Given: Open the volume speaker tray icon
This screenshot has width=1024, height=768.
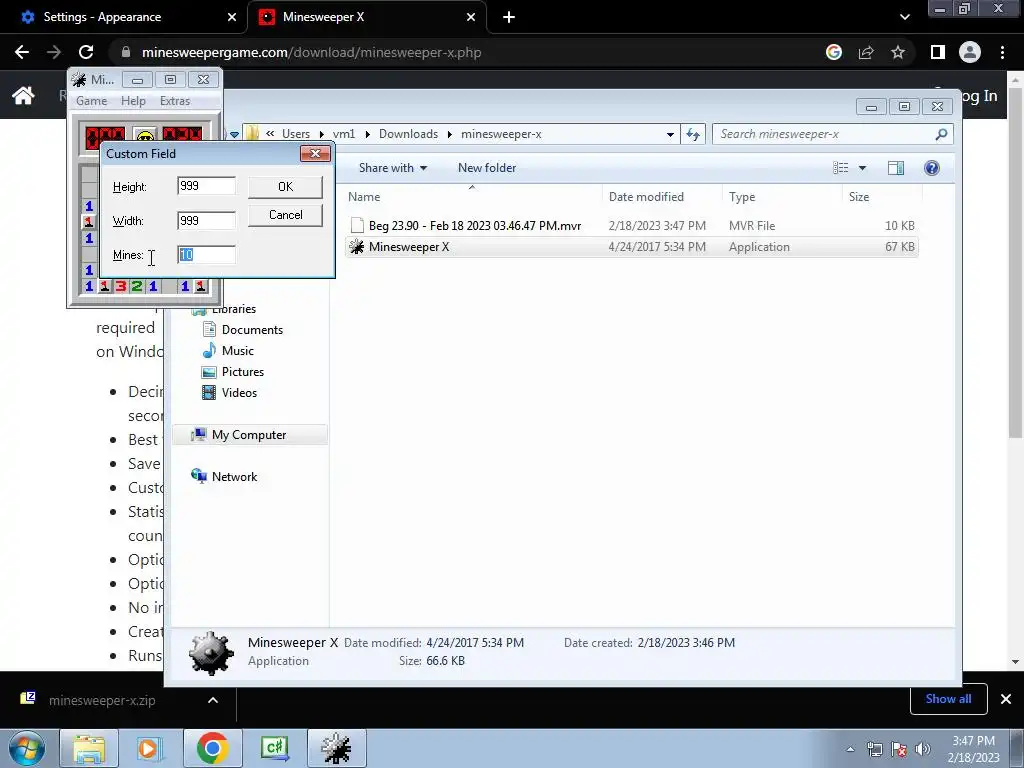Looking at the screenshot, I should tap(923, 748).
